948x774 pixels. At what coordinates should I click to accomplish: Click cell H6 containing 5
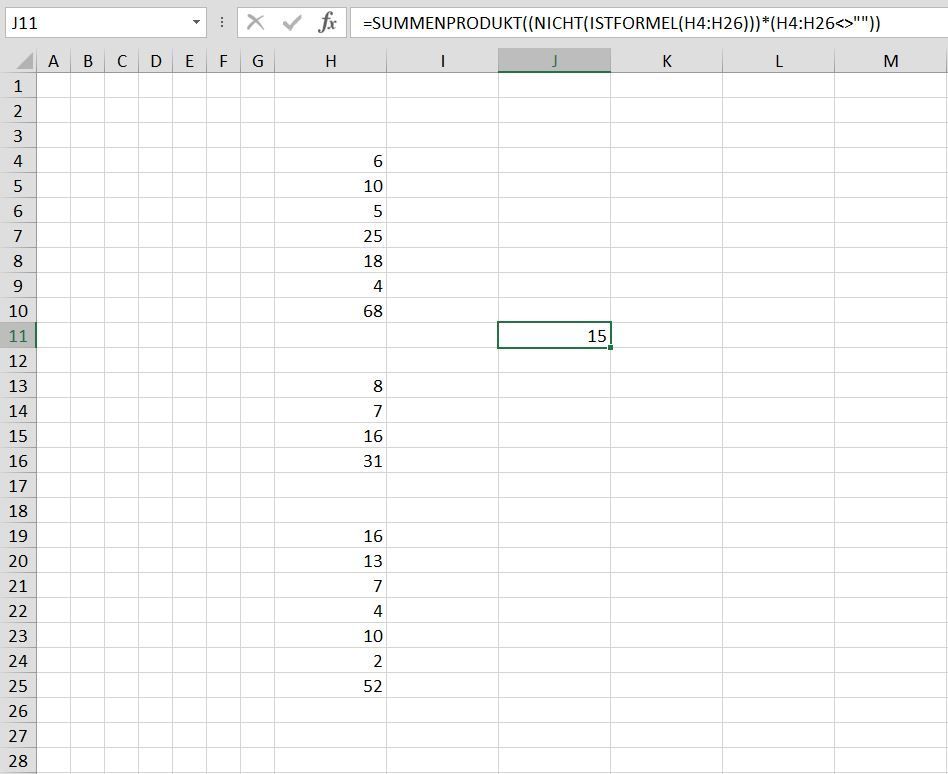pos(331,211)
